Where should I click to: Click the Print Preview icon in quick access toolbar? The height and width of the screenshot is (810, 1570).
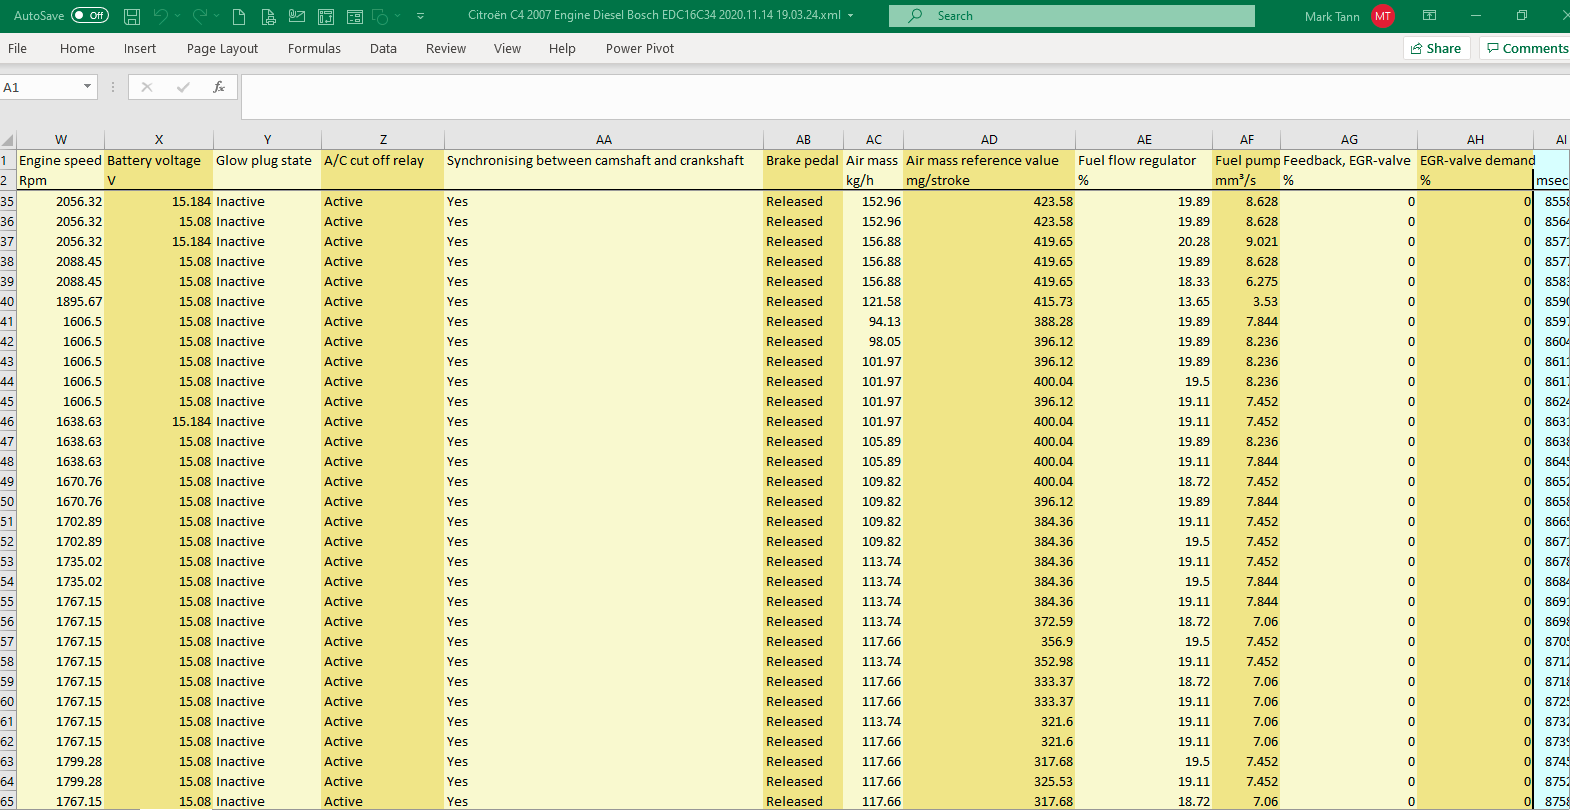pos(268,16)
